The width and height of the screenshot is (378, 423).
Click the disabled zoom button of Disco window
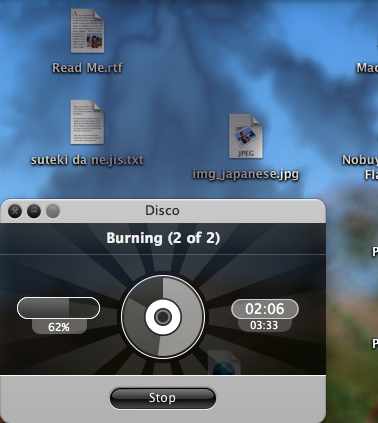pos(53,211)
